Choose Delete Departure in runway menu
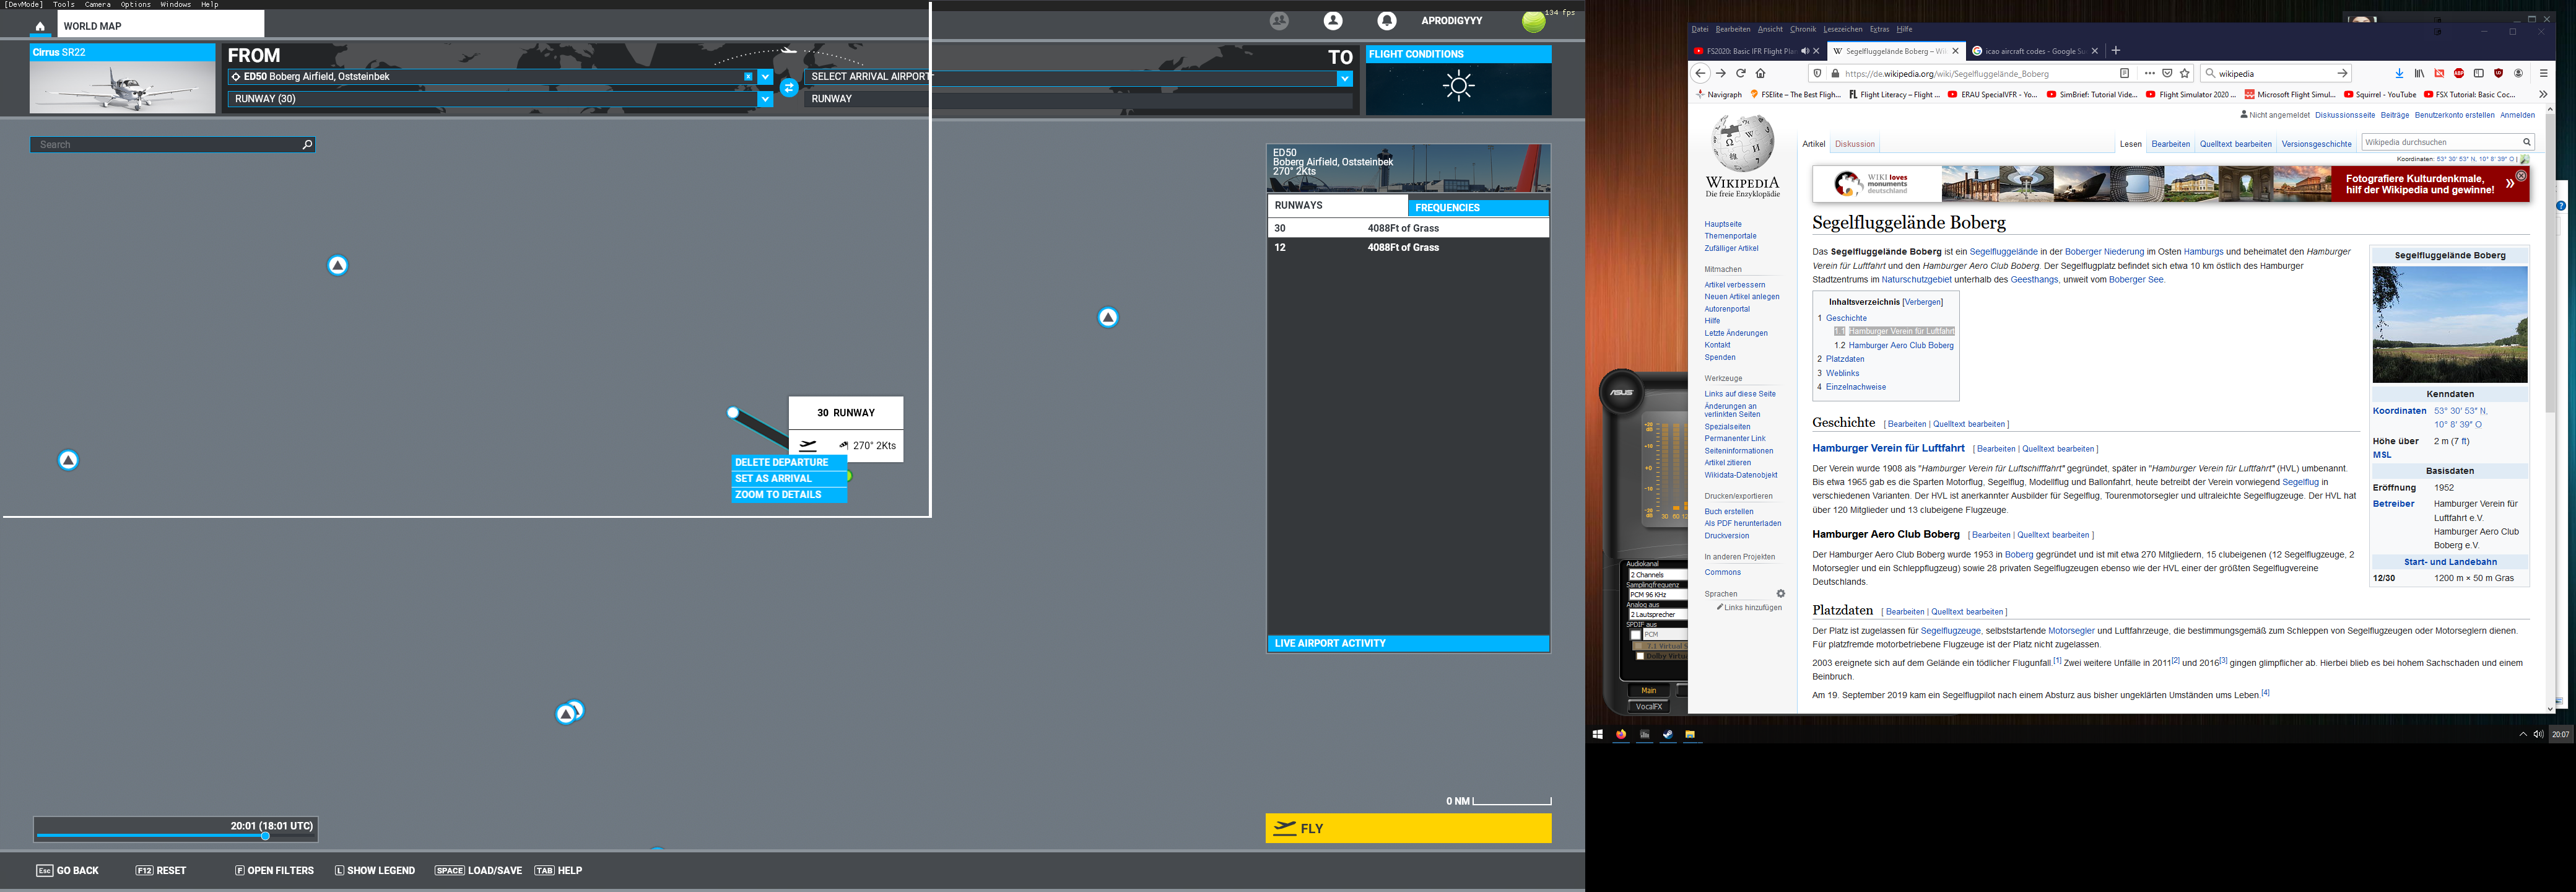Viewport: 2576px width, 892px height. tap(789, 463)
